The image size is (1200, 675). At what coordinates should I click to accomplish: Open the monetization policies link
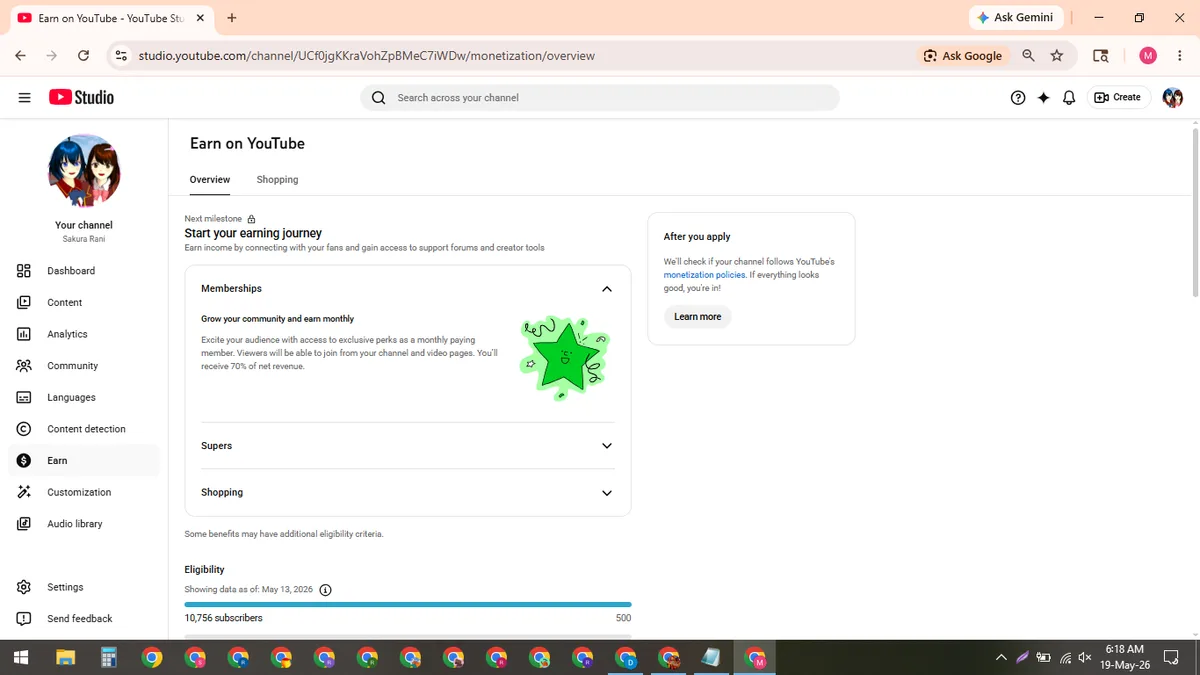coord(704,275)
